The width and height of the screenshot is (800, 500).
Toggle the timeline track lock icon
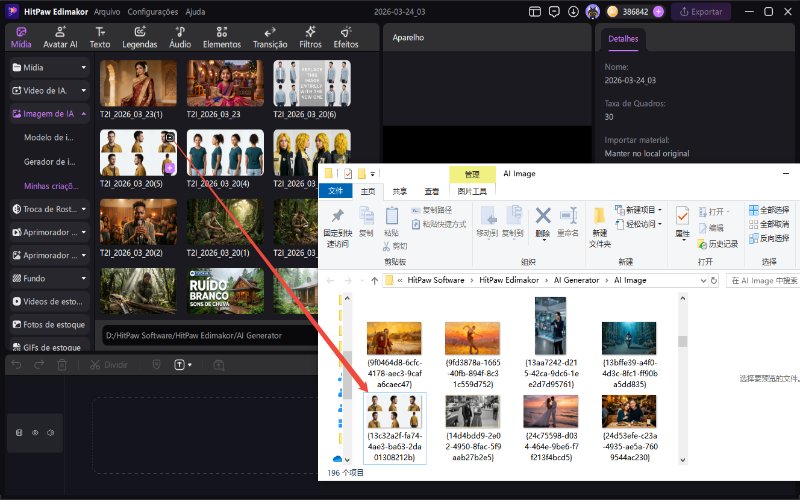click(x=19, y=433)
